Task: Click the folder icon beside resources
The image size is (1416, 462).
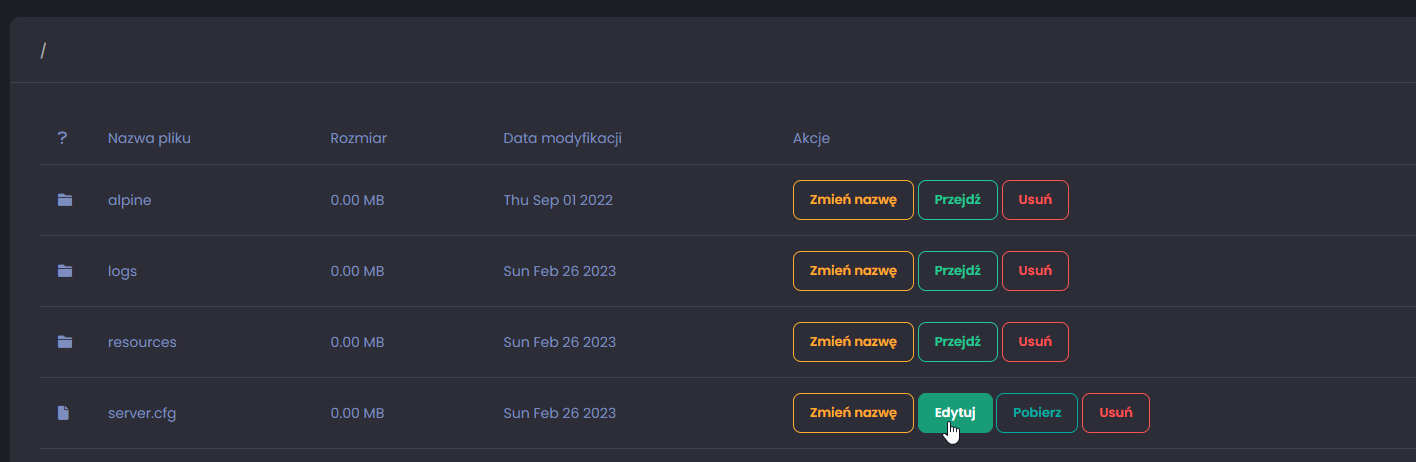Action: (x=65, y=342)
